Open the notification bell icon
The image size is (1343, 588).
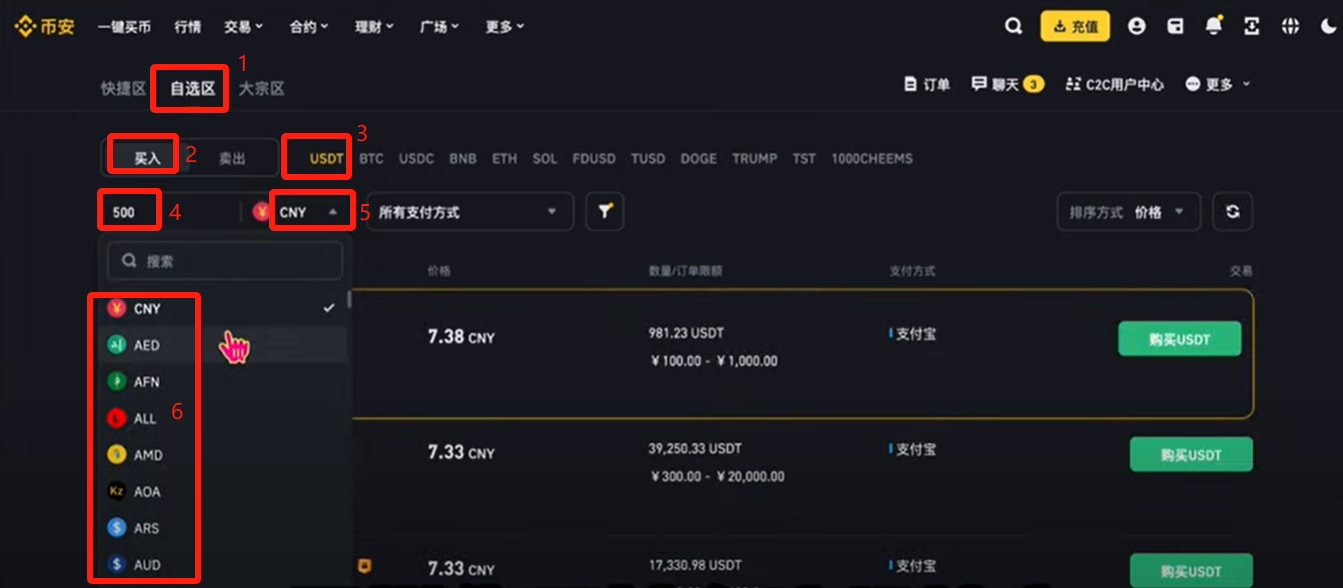(1214, 27)
